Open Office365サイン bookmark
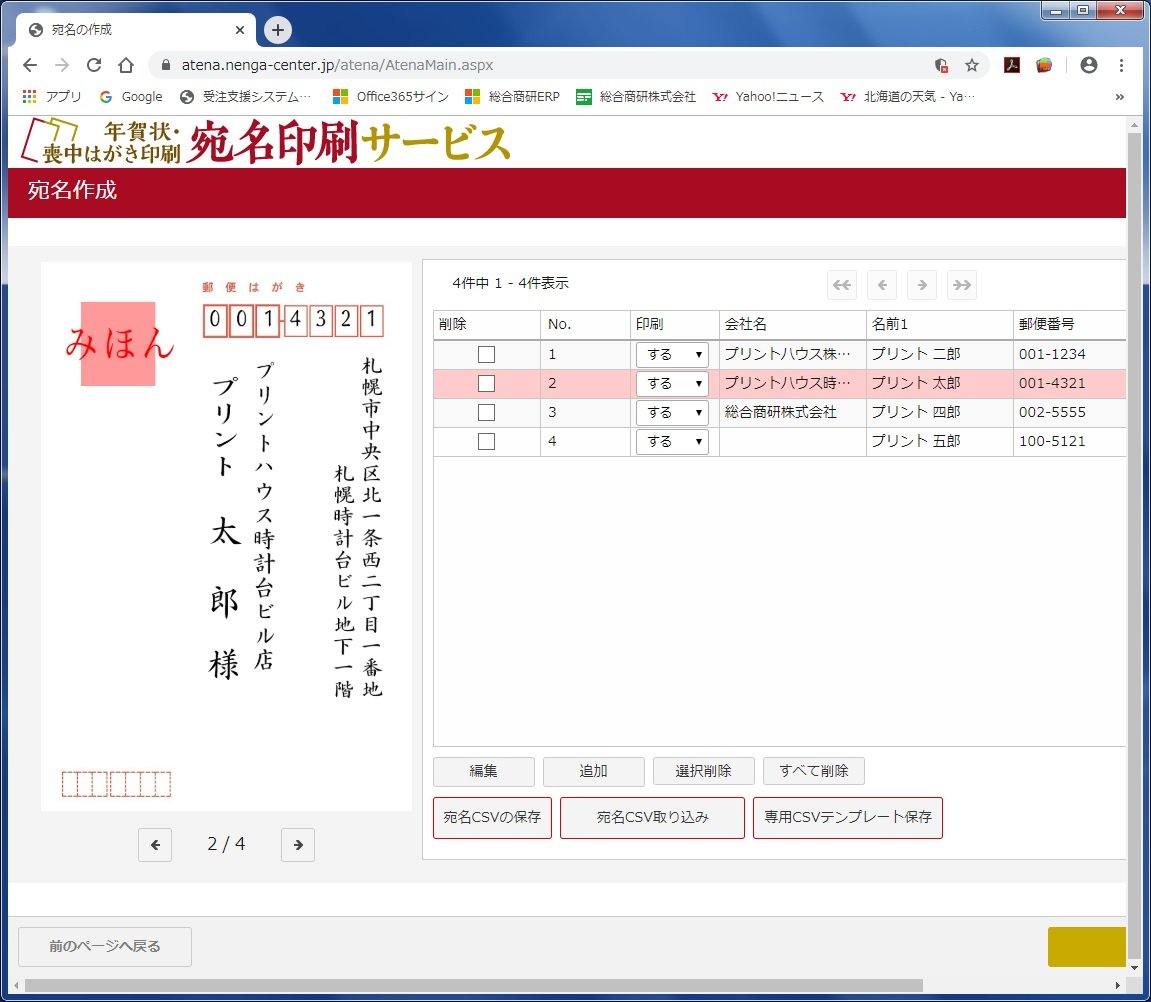 coord(391,96)
